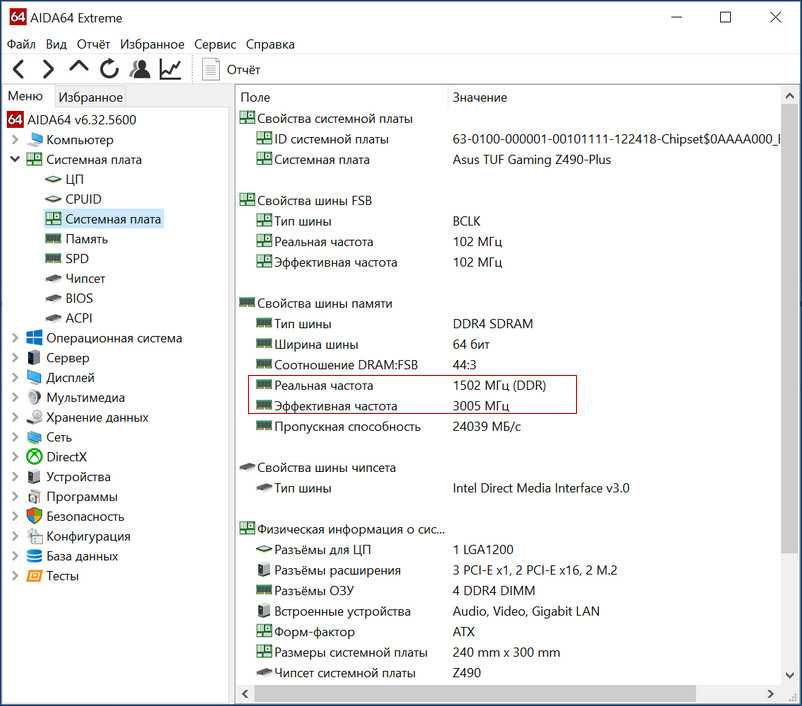
Task: Select the BIOS tree item
Action: [x=80, y=298]
